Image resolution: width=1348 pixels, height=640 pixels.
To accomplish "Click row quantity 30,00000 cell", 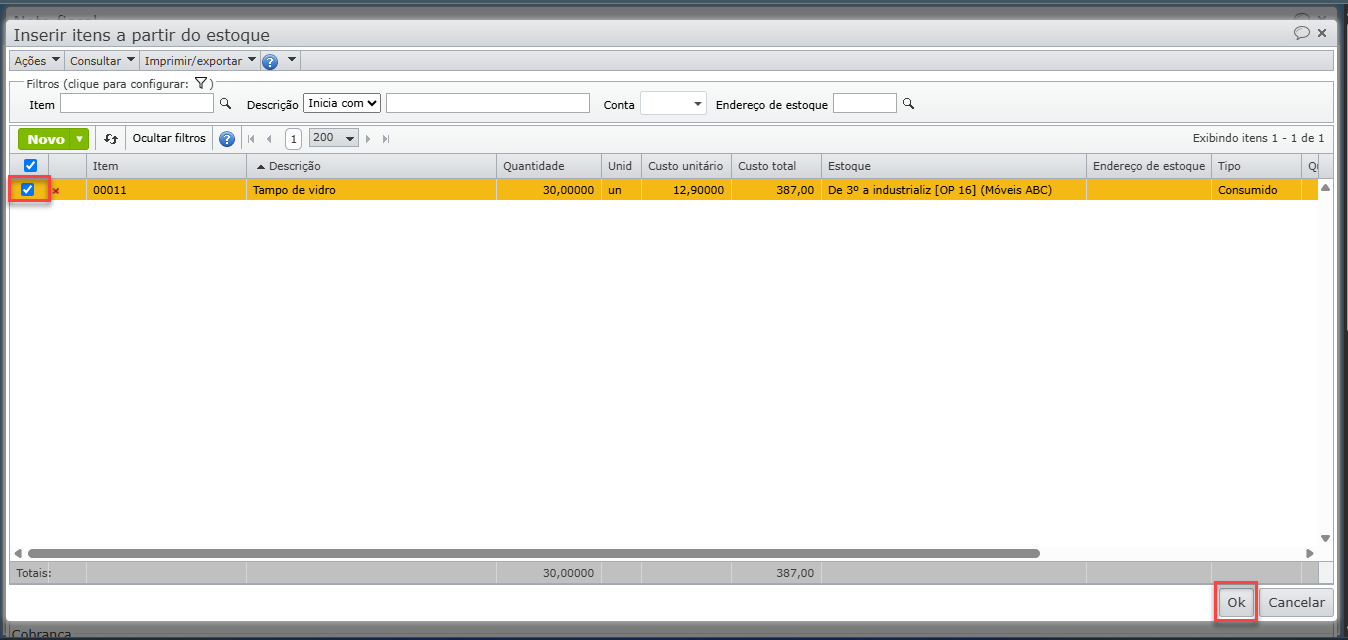I will pos(548,190).
